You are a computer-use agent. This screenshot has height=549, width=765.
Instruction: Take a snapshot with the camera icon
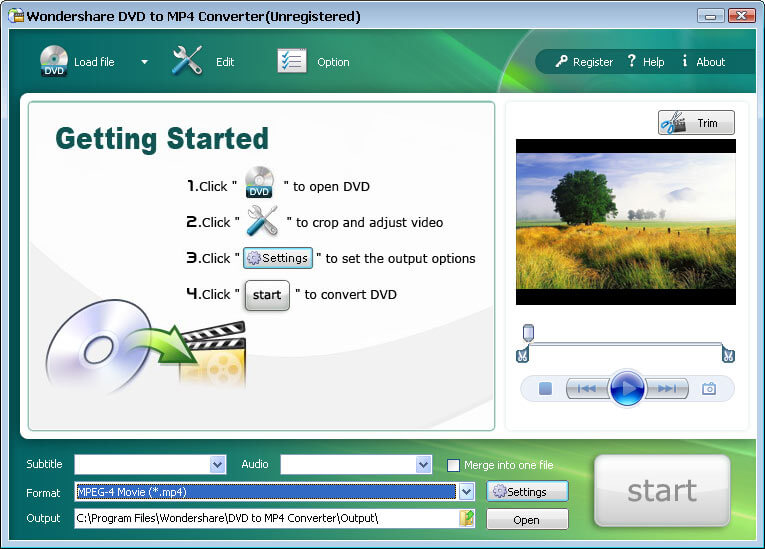(709, 389)
